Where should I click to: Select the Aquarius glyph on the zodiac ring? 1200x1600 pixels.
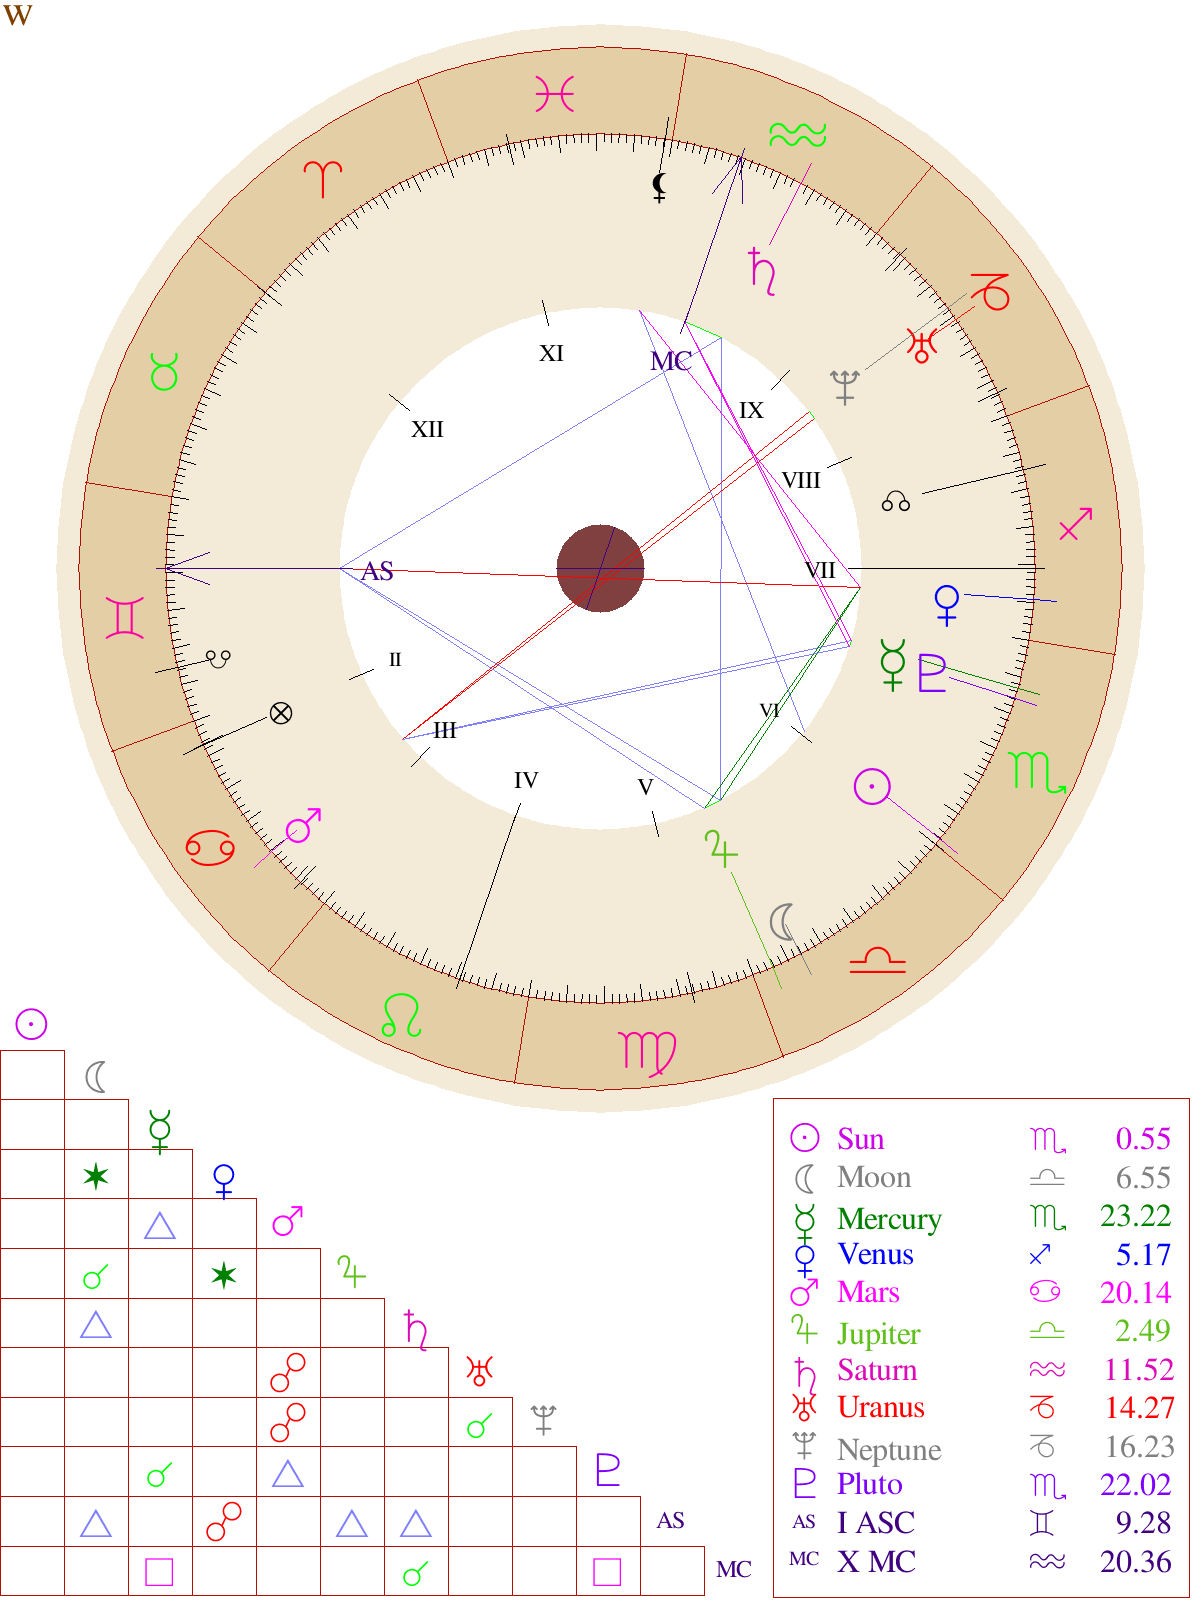(x=797, y=134)
